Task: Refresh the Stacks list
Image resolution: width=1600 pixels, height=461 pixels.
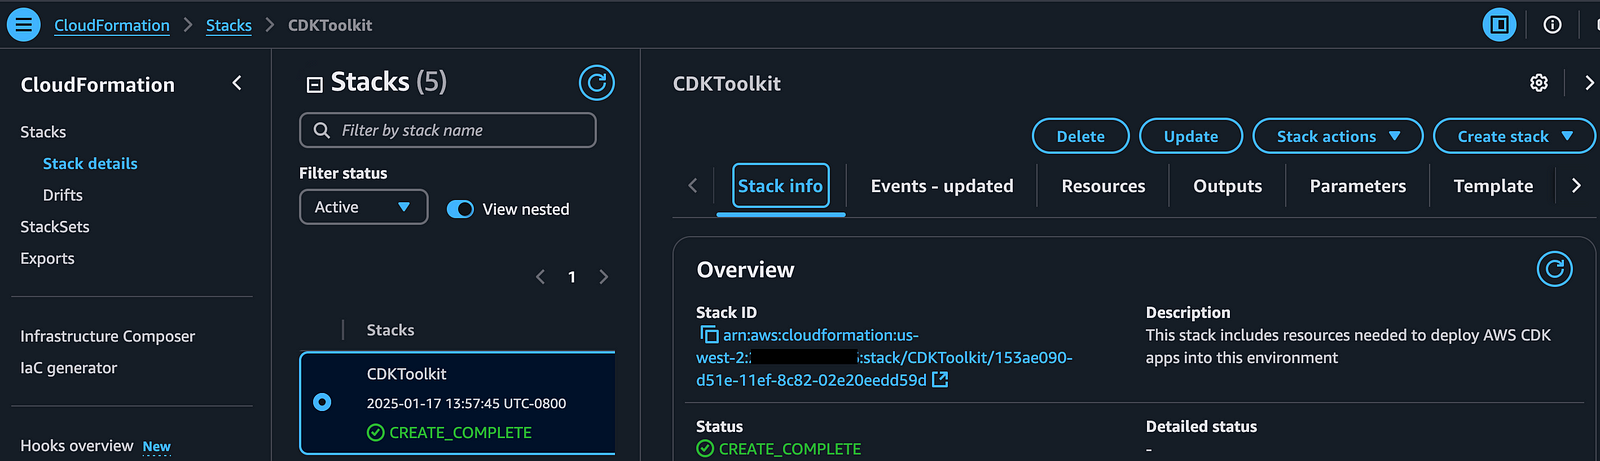Action: 596,83
